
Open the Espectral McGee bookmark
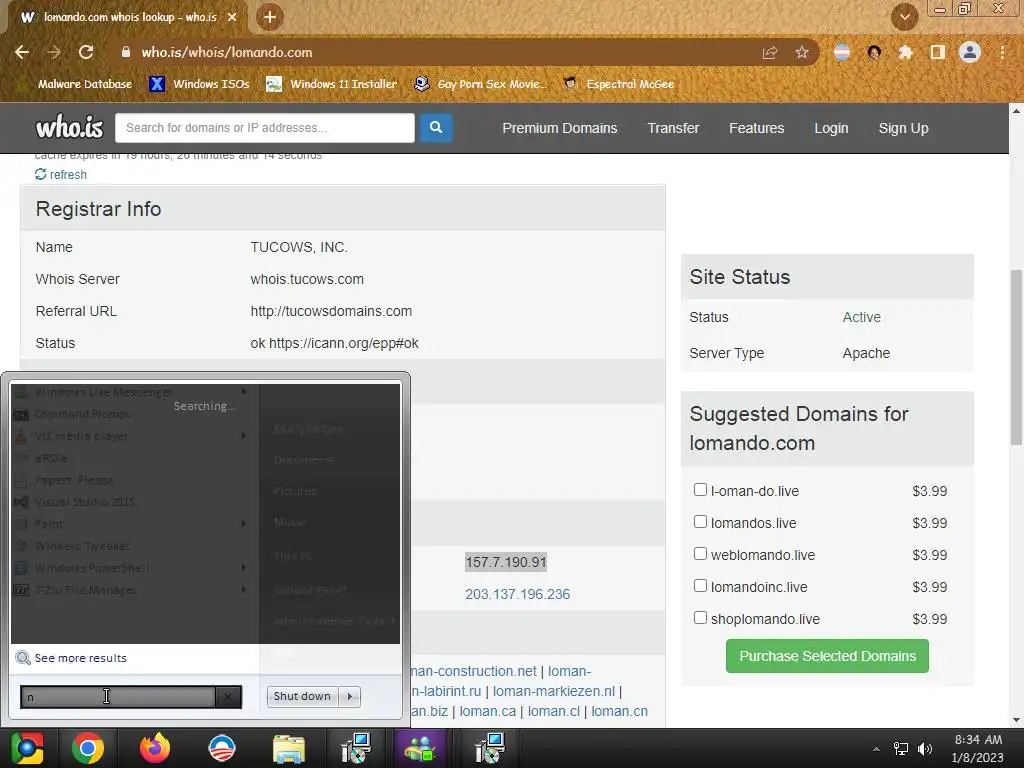point(618,84)
